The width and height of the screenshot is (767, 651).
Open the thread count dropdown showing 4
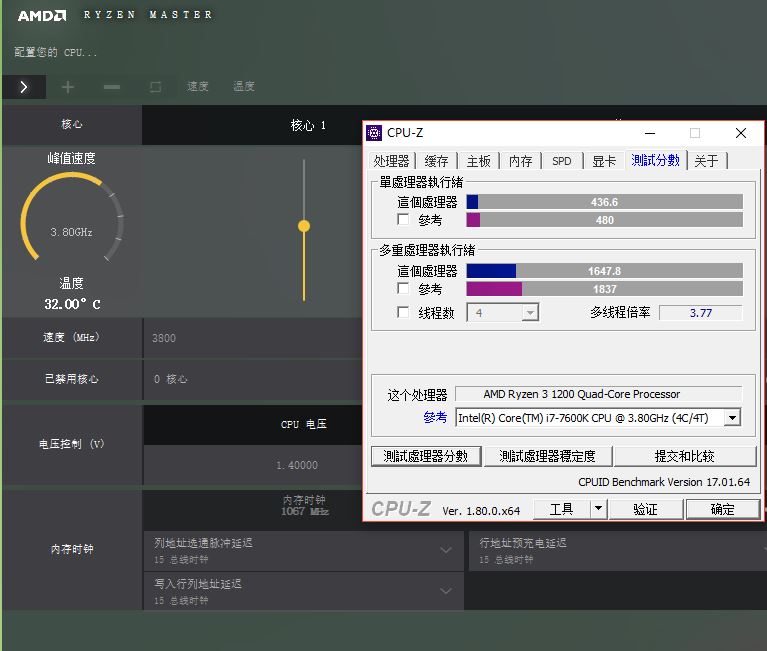click(x=530, y=313)
